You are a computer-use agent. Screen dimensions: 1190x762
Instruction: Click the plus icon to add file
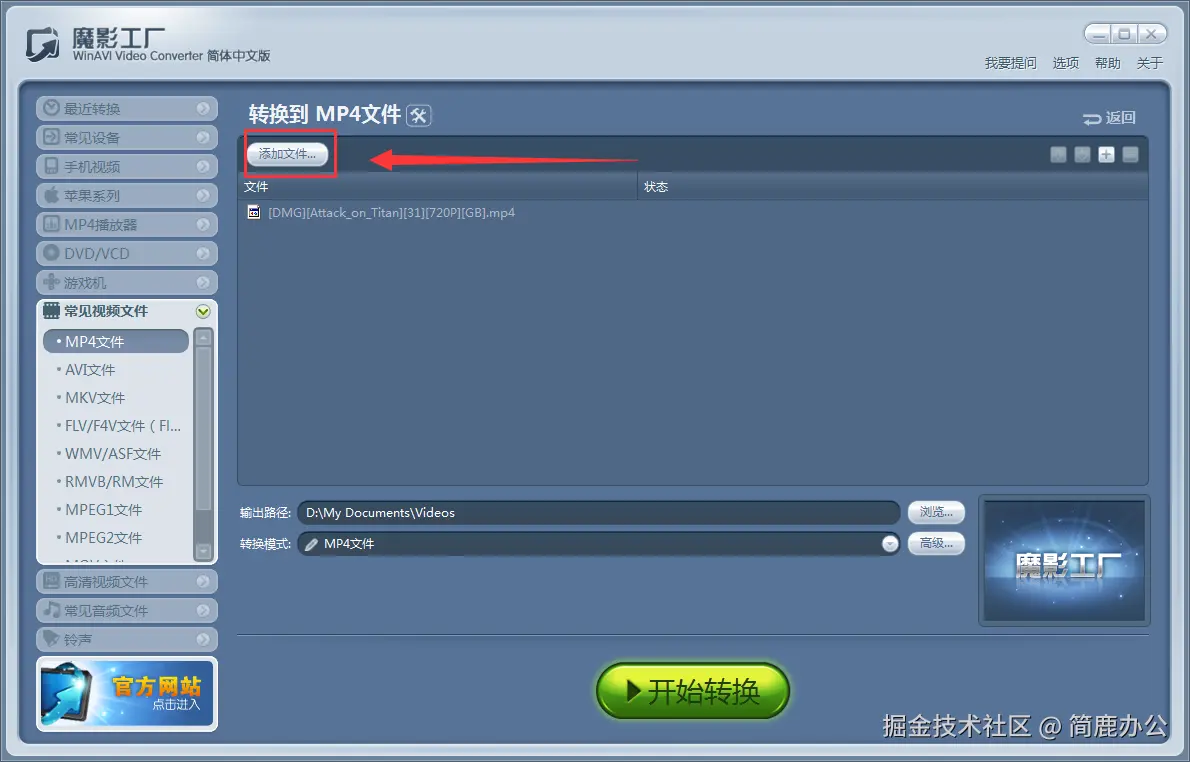point(1107,155)
